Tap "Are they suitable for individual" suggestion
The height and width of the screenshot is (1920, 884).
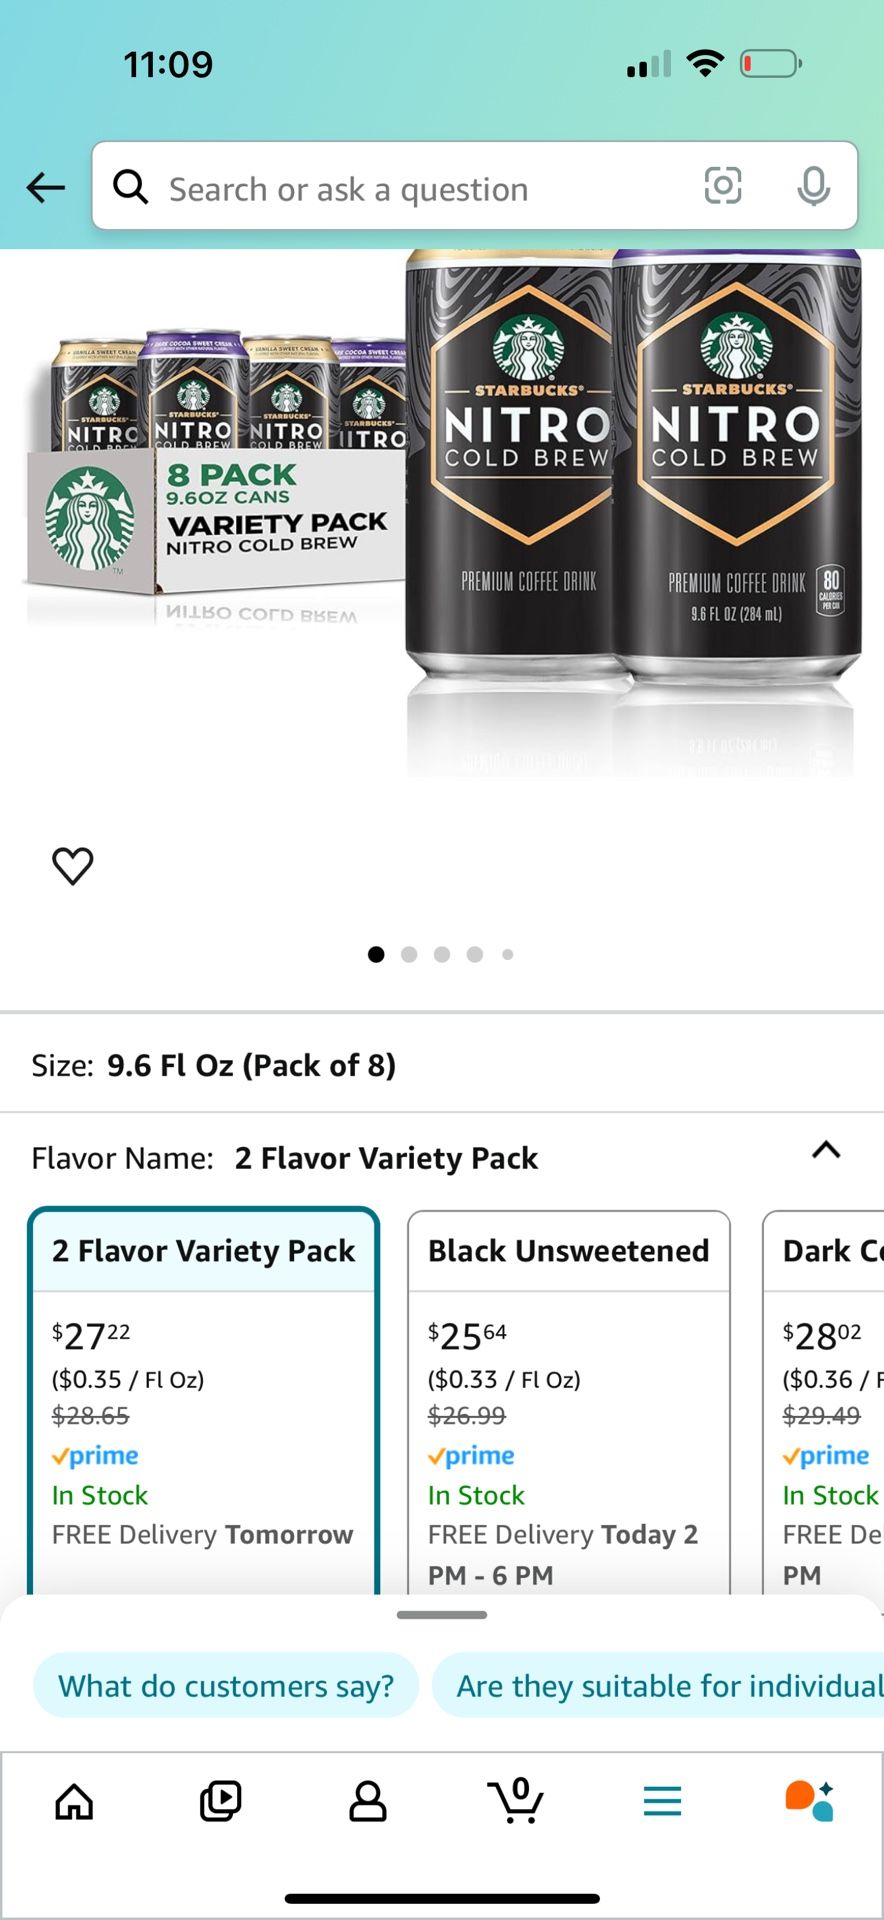[x=660, y=1686]
